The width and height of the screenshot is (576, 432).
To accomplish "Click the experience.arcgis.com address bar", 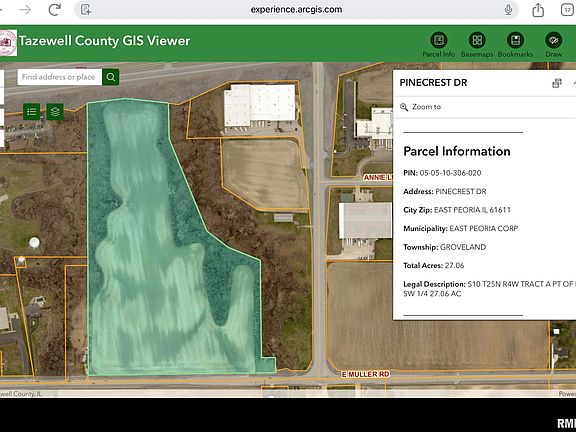I will tap(296, 10).
